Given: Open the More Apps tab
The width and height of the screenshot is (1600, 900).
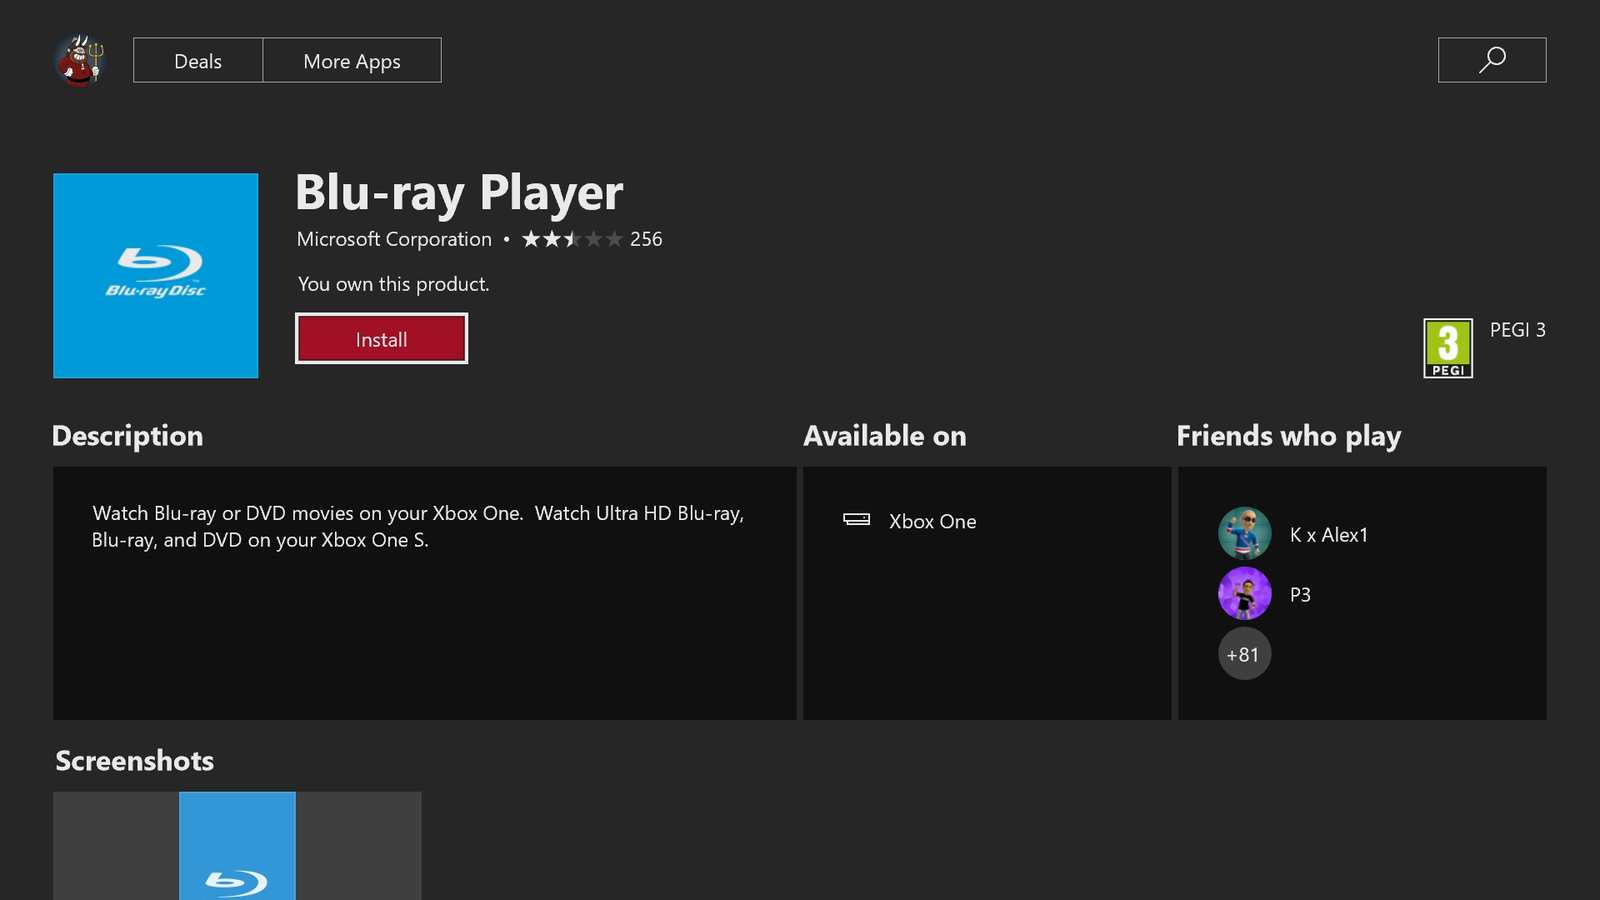Looking at the screenshot, I should coord(352,60).
